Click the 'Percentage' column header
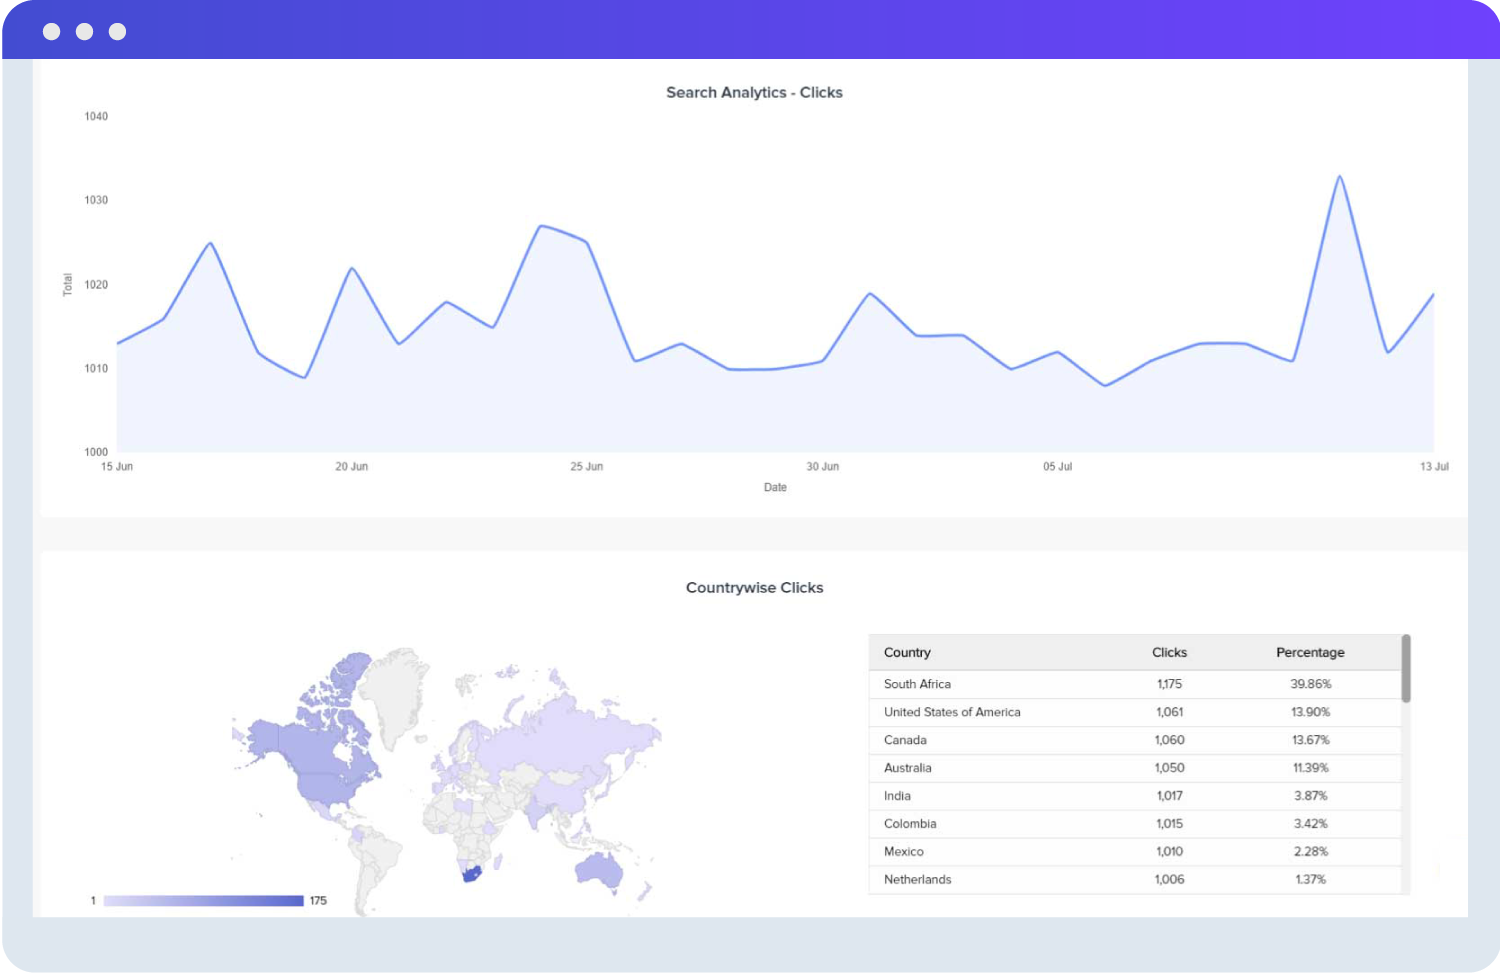This screenshot has height=974, width=1500. [1310, 652]
